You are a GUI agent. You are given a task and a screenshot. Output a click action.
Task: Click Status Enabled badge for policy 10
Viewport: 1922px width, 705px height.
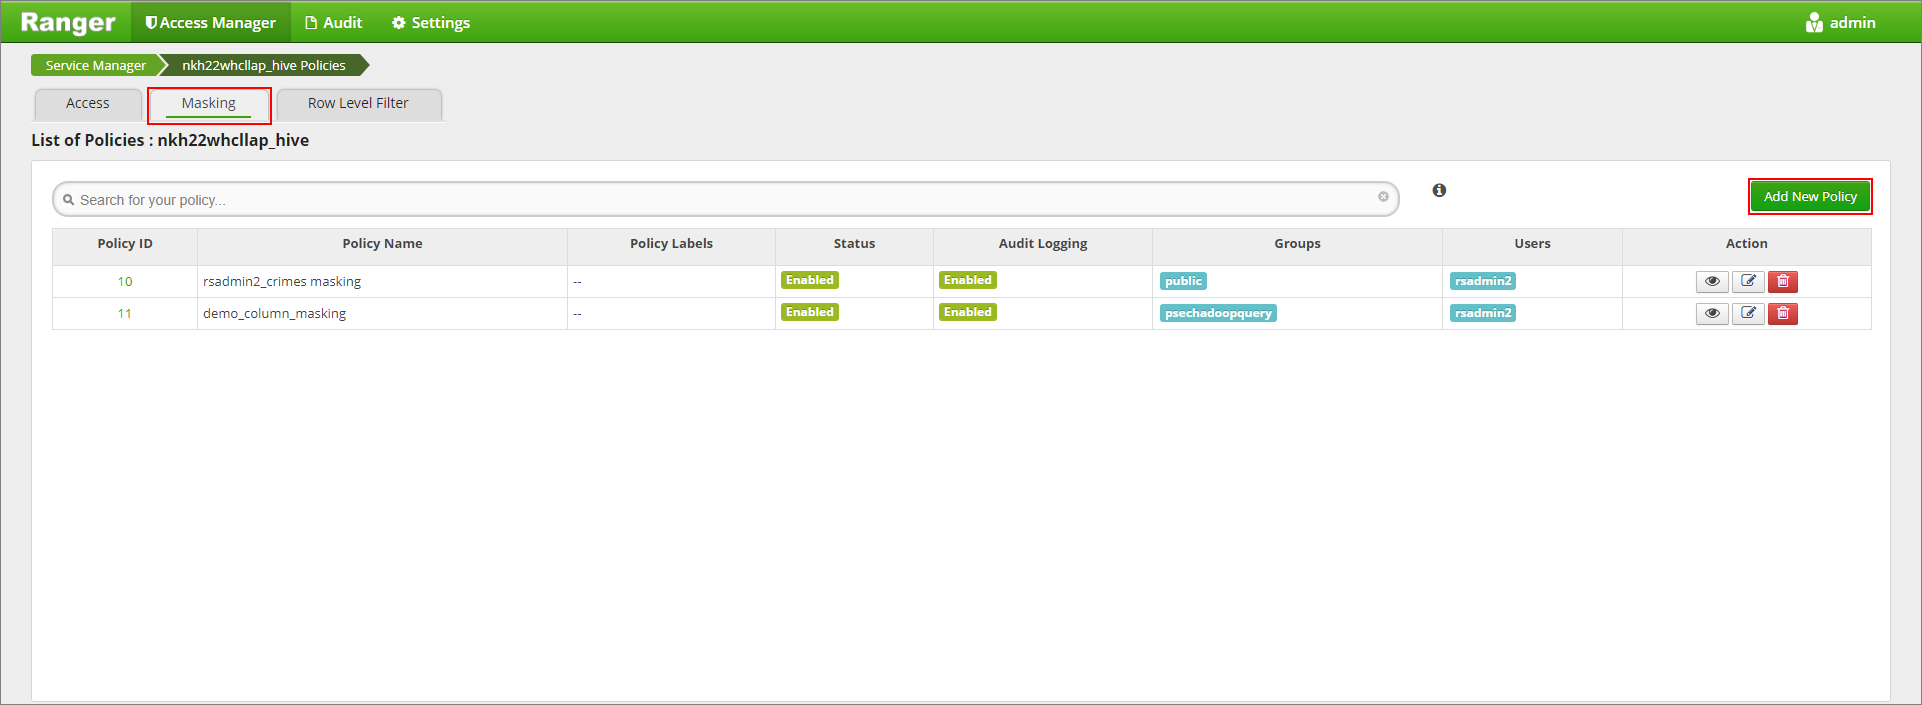point(810,280)
